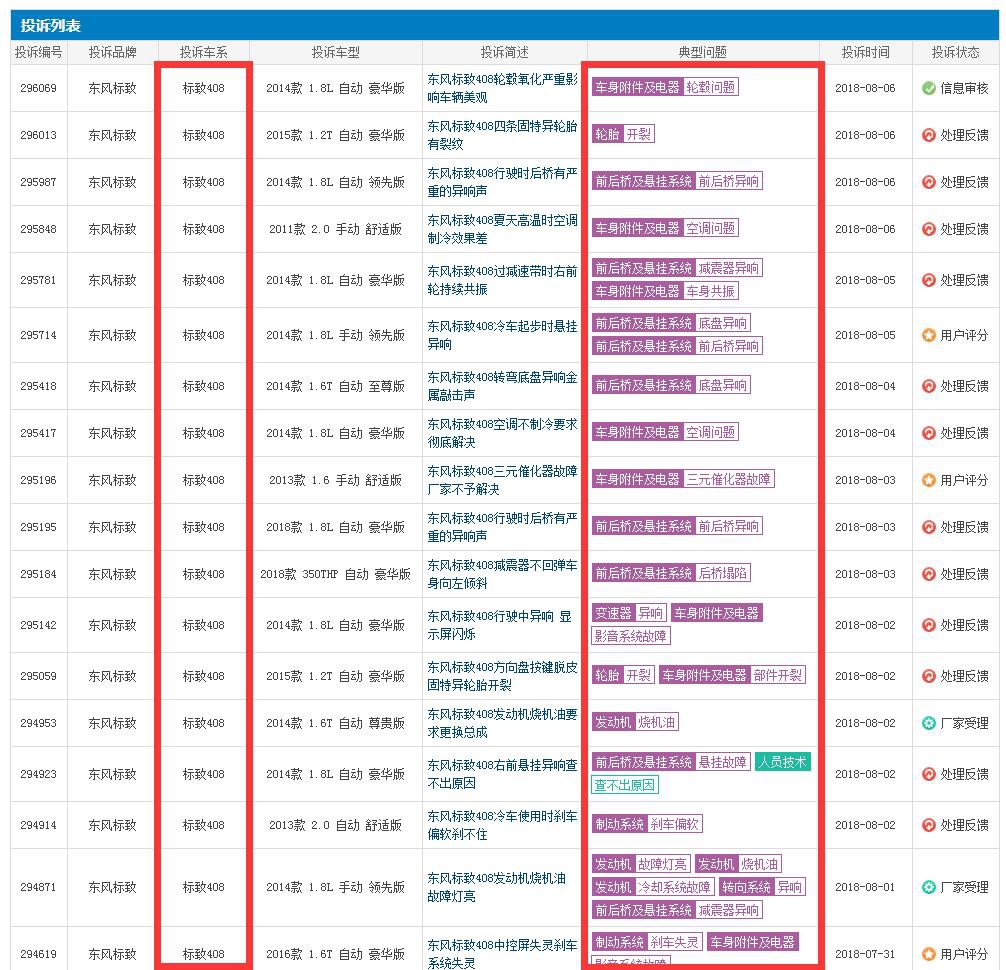This screenshot has height=970, width=1006.
Task: Click 2014款 1.6T 自动 至尊版 model cell
Action: 336,386
